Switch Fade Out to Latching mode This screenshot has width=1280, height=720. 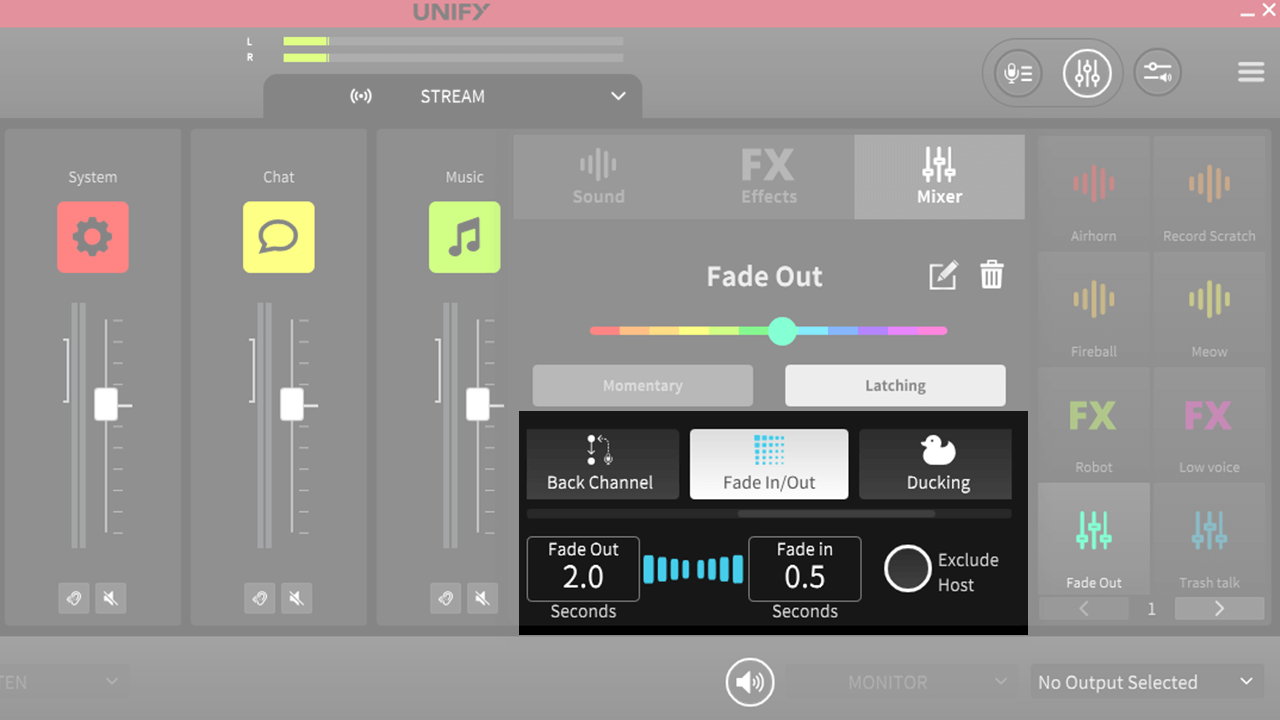[895, 385]
